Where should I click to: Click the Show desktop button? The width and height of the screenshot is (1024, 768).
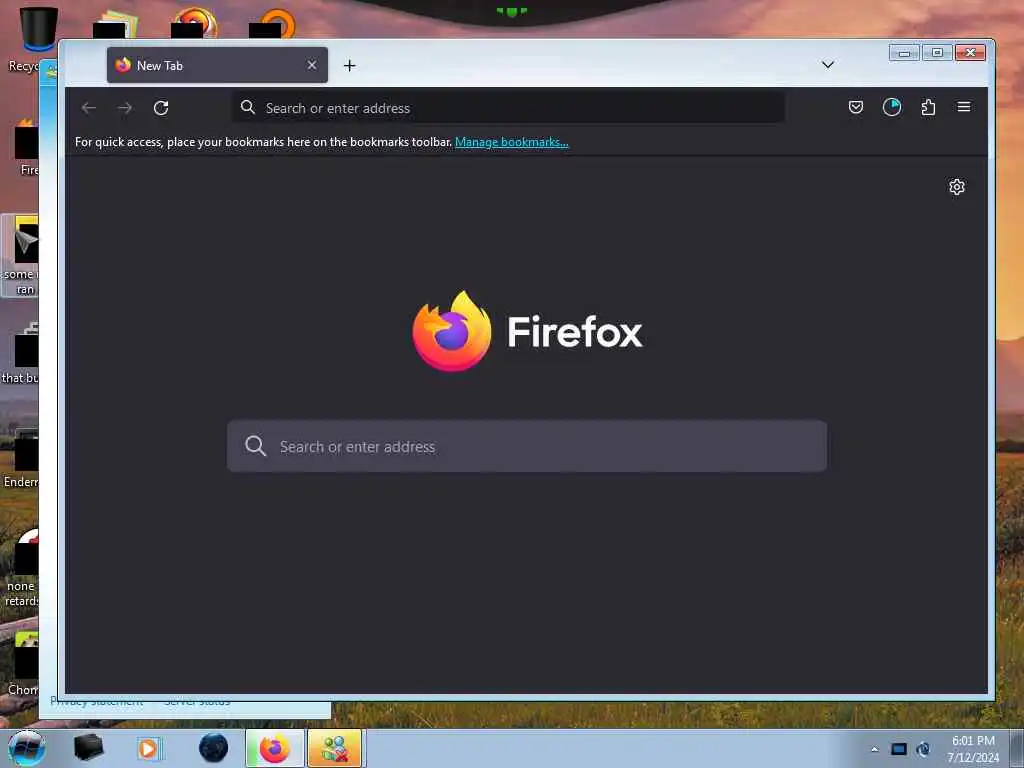point(1017,749)
